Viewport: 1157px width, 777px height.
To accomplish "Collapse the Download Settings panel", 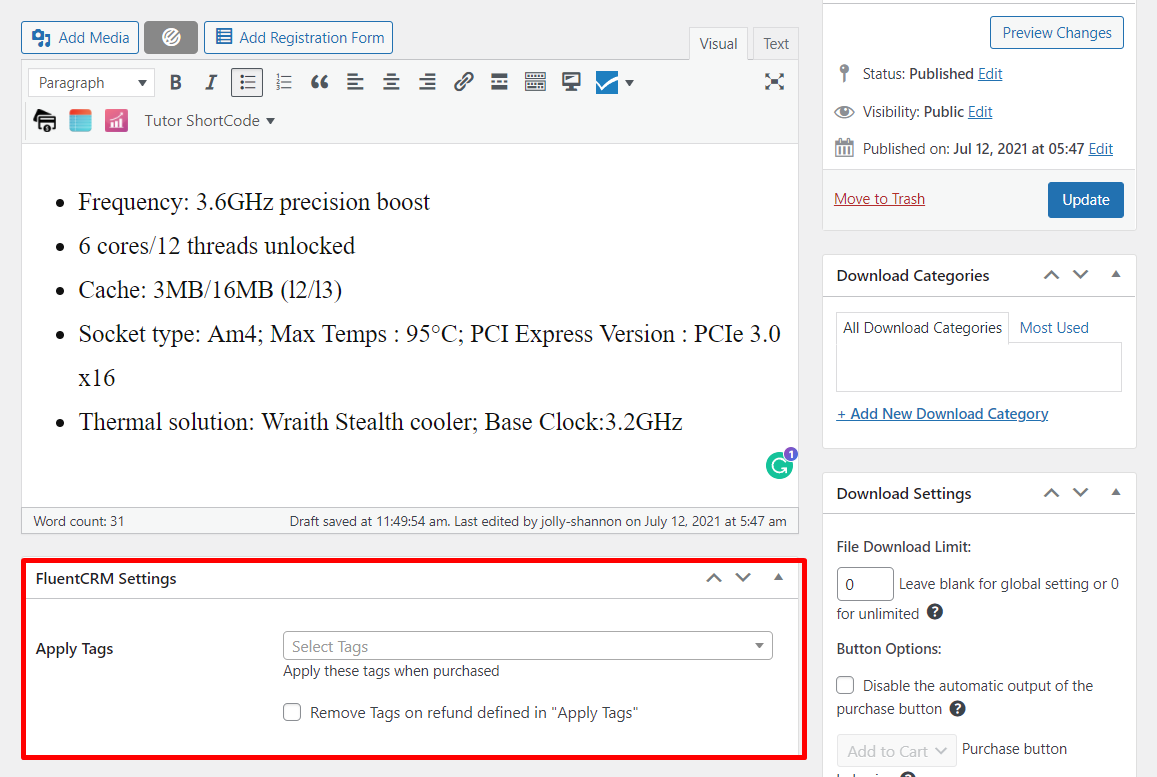I will 1116,492.
